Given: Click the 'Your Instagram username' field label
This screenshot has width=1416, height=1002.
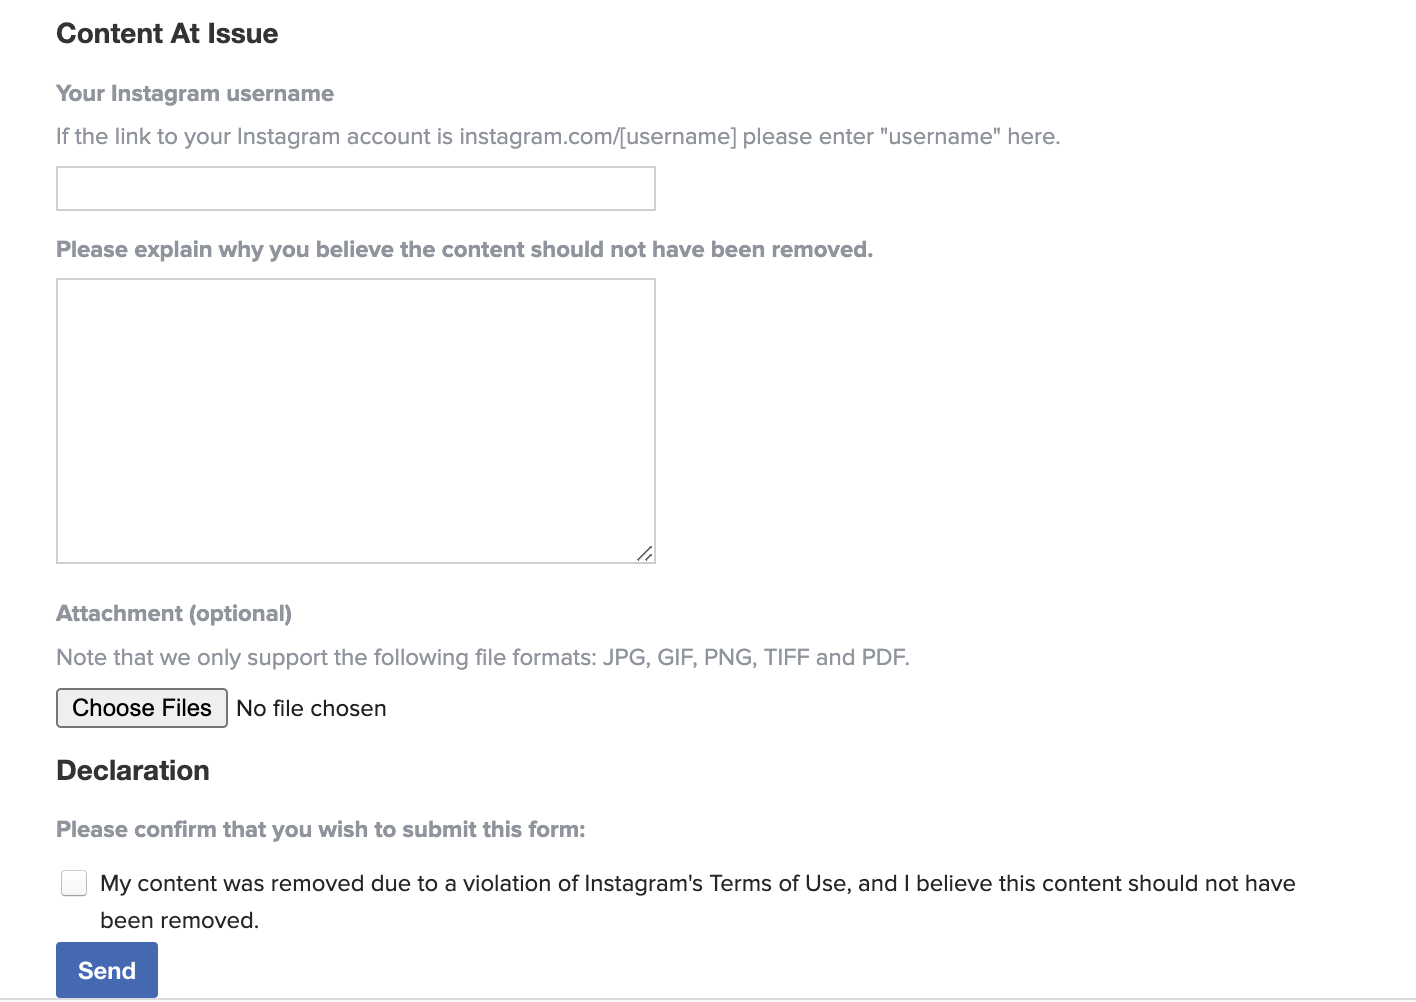Looking at the screenshot, I should coord(195,93).
